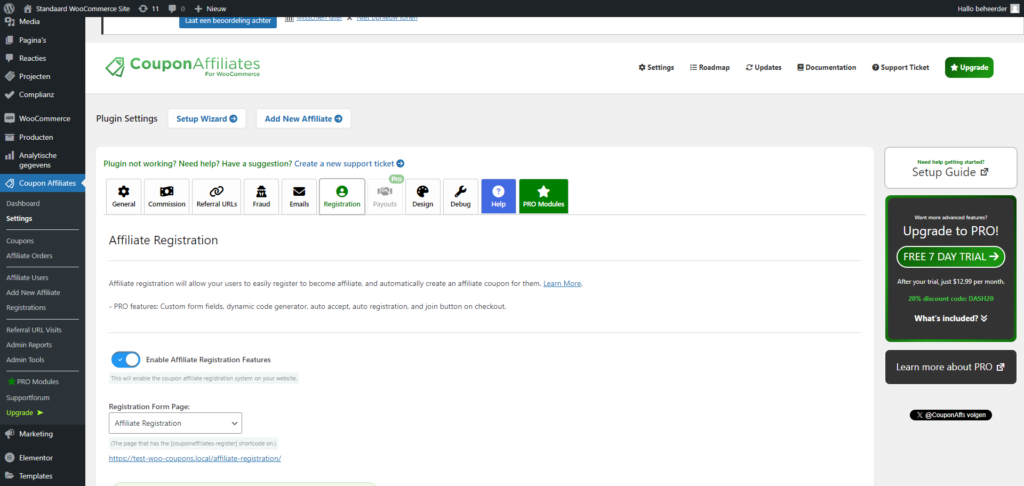Image resolution: width=1024 pixels, height=486 pixels.
Task: Select the Coupon Affiliates sidebar menu
Action: (x=42, y=183)
